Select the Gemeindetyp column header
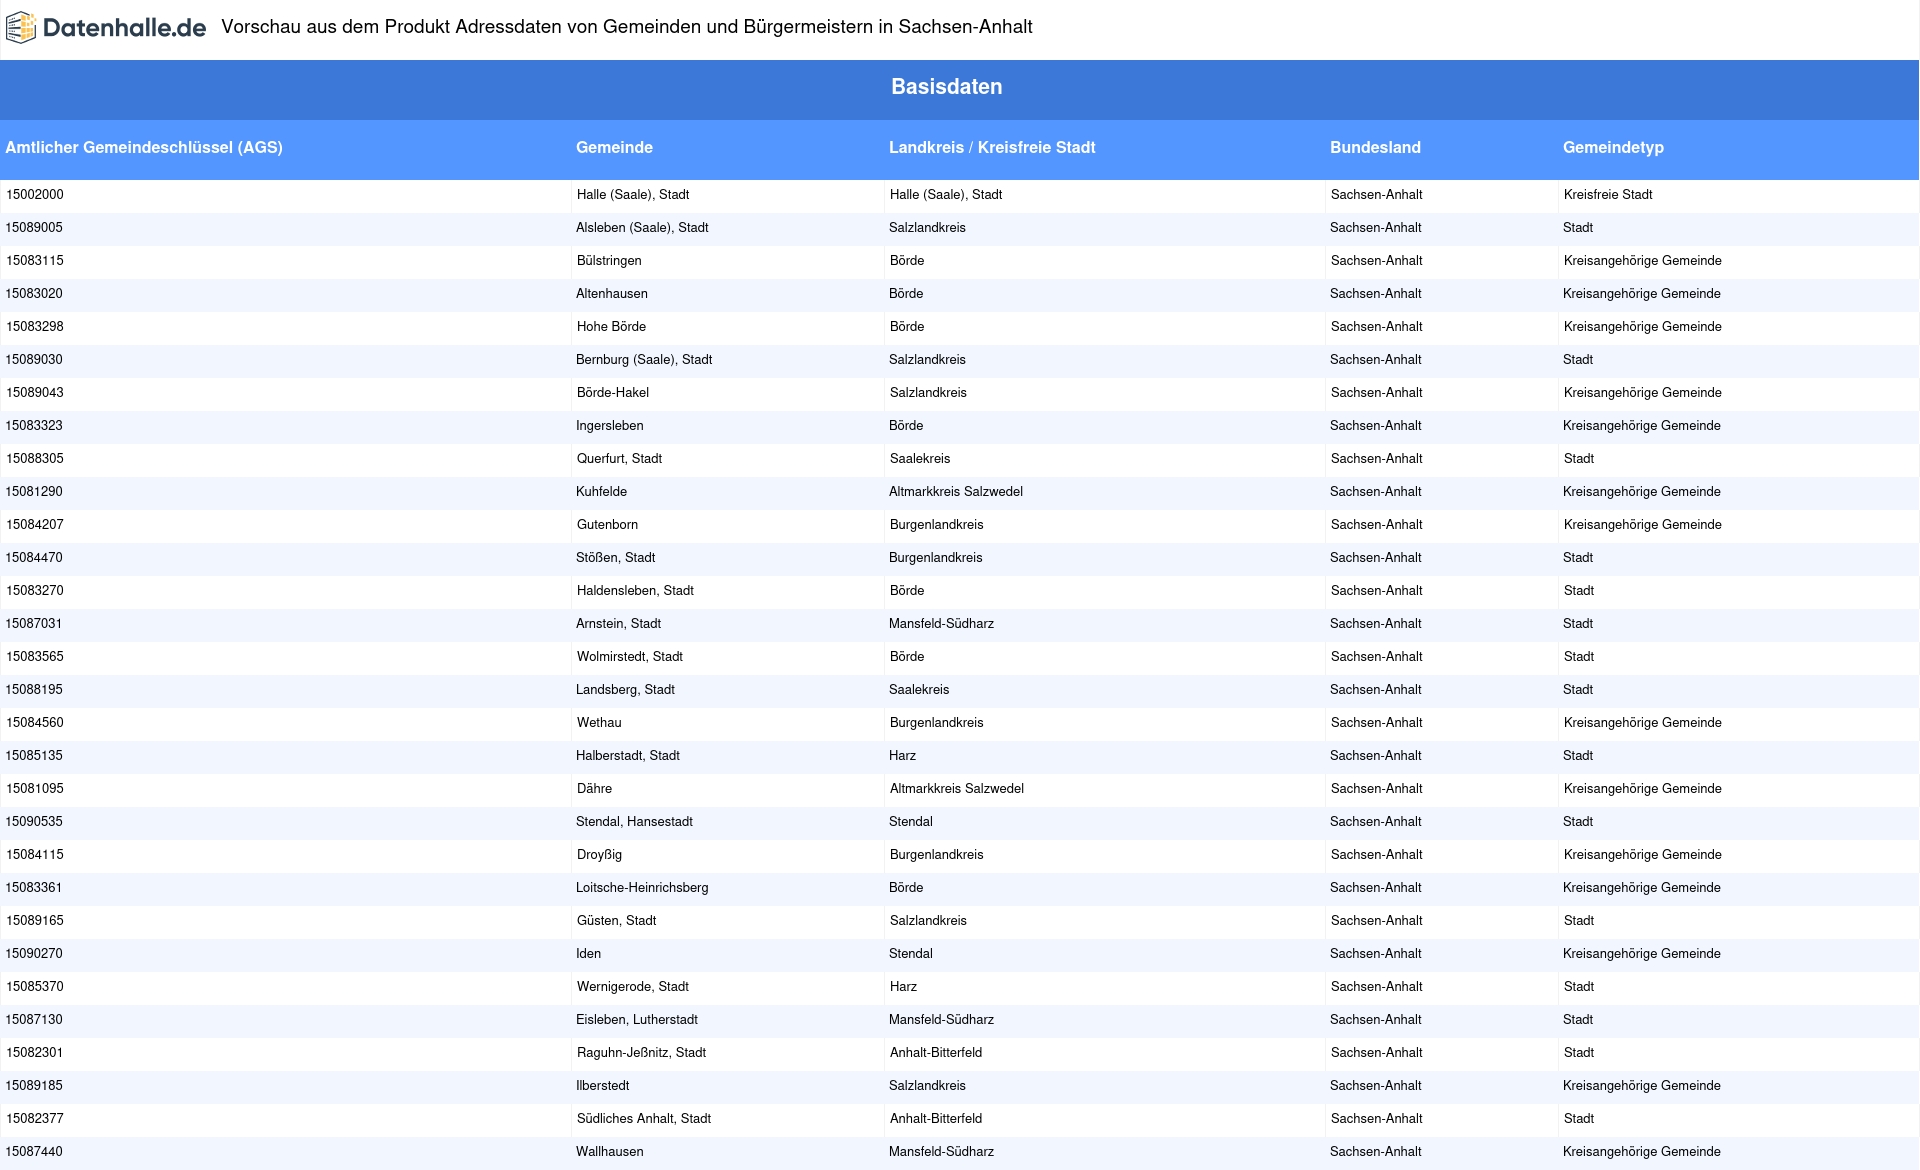This screenshot has height=1170, width=1920. 1613,147
